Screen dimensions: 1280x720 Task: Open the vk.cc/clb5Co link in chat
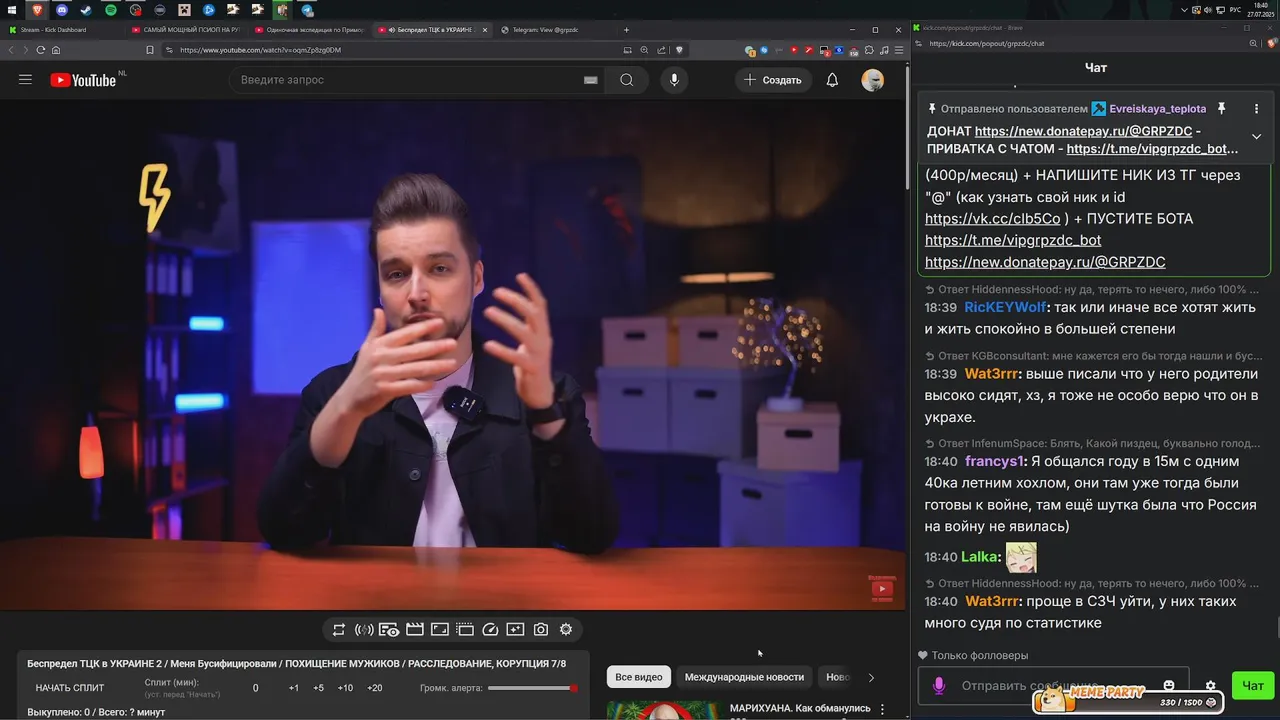pos(992,219)
